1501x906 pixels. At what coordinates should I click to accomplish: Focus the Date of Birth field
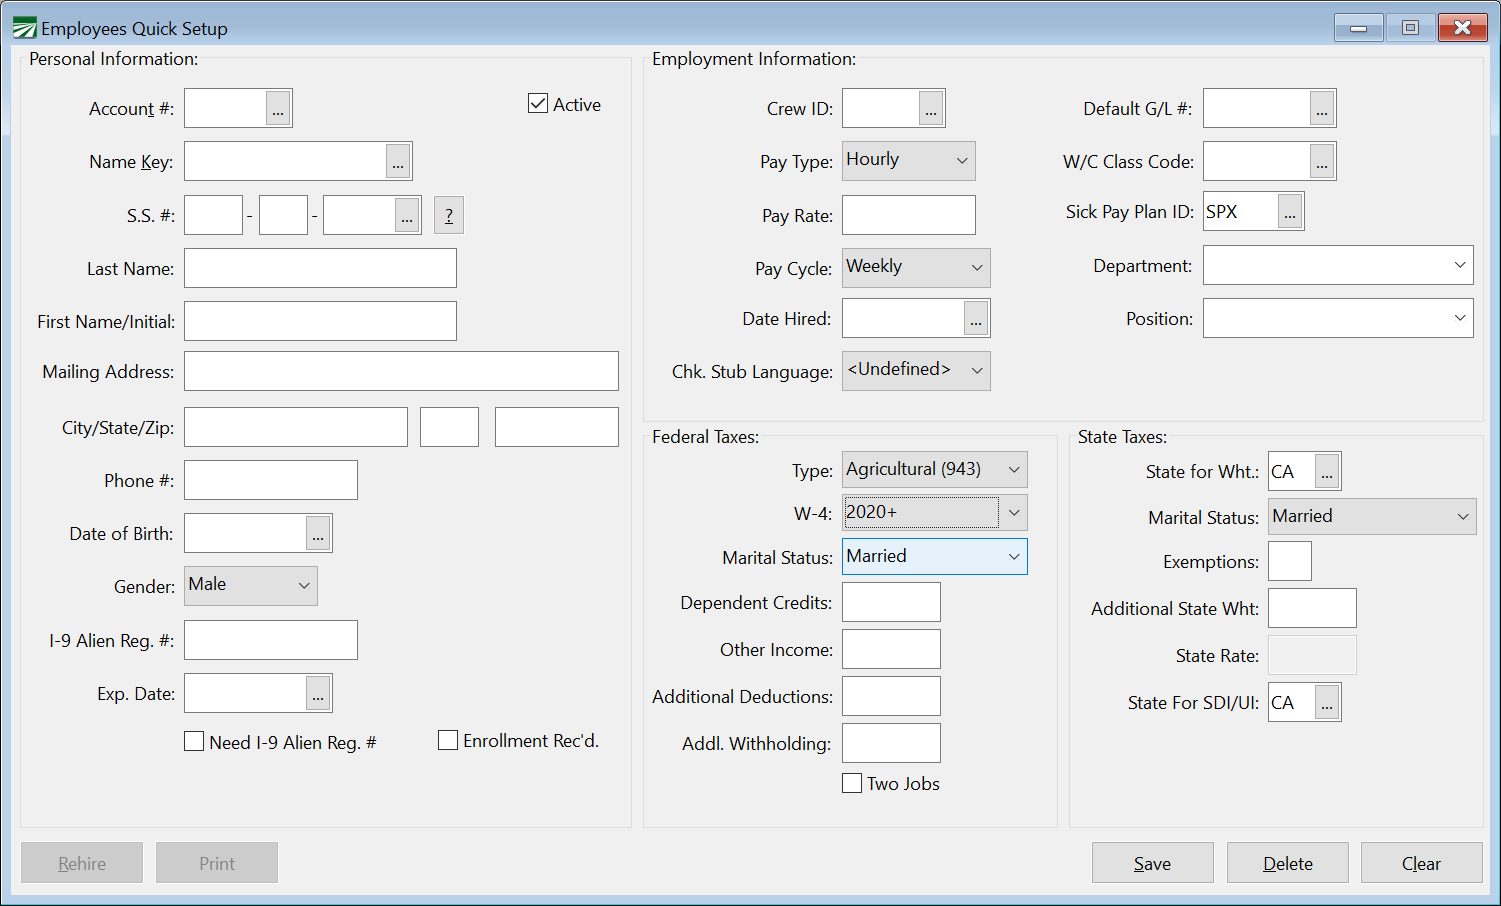pos(245,533)
